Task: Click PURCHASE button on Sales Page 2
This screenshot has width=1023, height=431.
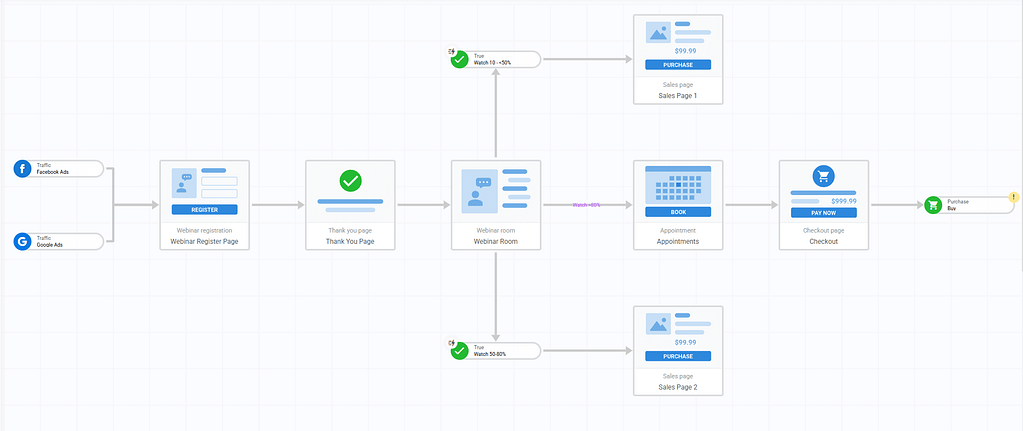Action: pos(678,356)
